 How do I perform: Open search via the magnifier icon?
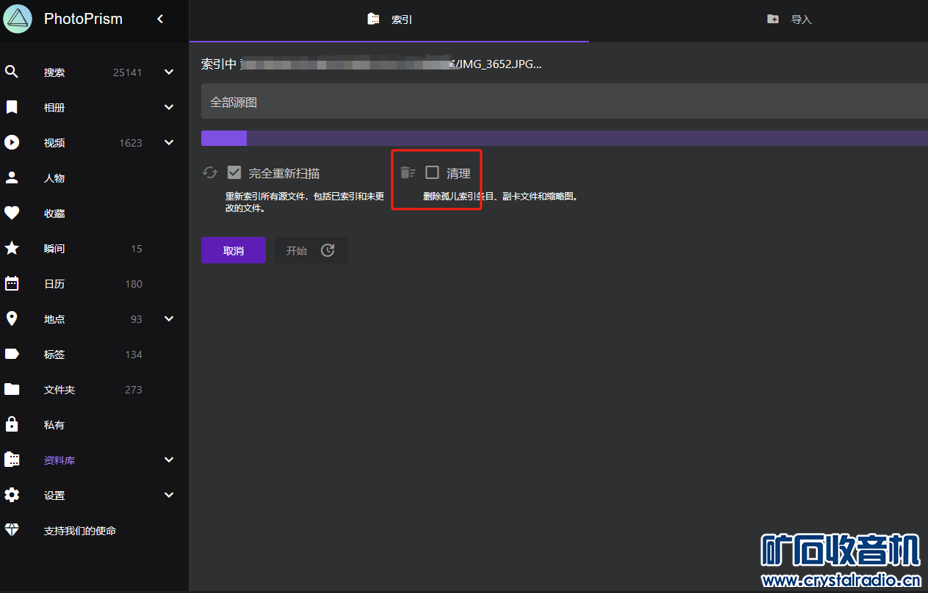11,72
